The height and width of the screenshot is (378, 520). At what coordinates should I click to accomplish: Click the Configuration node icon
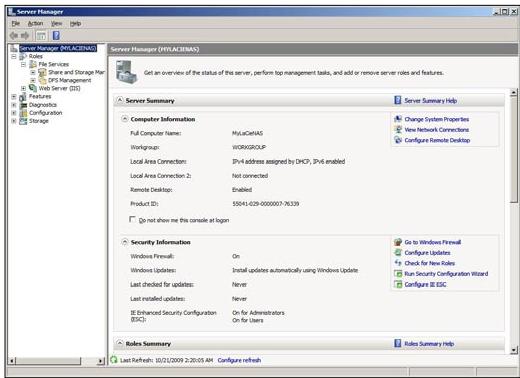23,113
